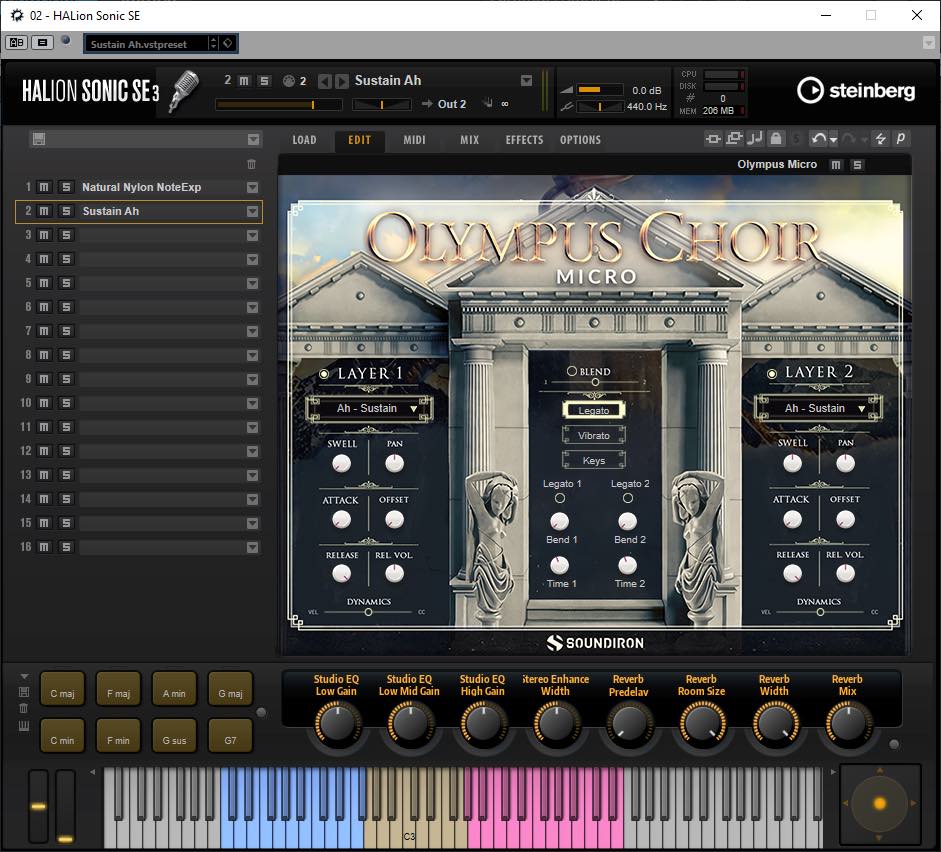The height and width of the screenshot is (852, 941).
Task: Switch to the MIX tab
Action: tap(469, 140)
